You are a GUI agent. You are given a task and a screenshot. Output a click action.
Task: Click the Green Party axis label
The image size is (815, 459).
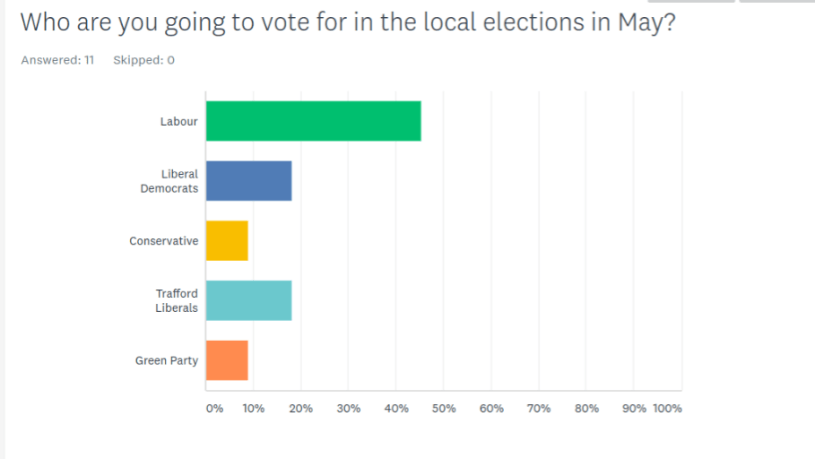coord(166,360)
